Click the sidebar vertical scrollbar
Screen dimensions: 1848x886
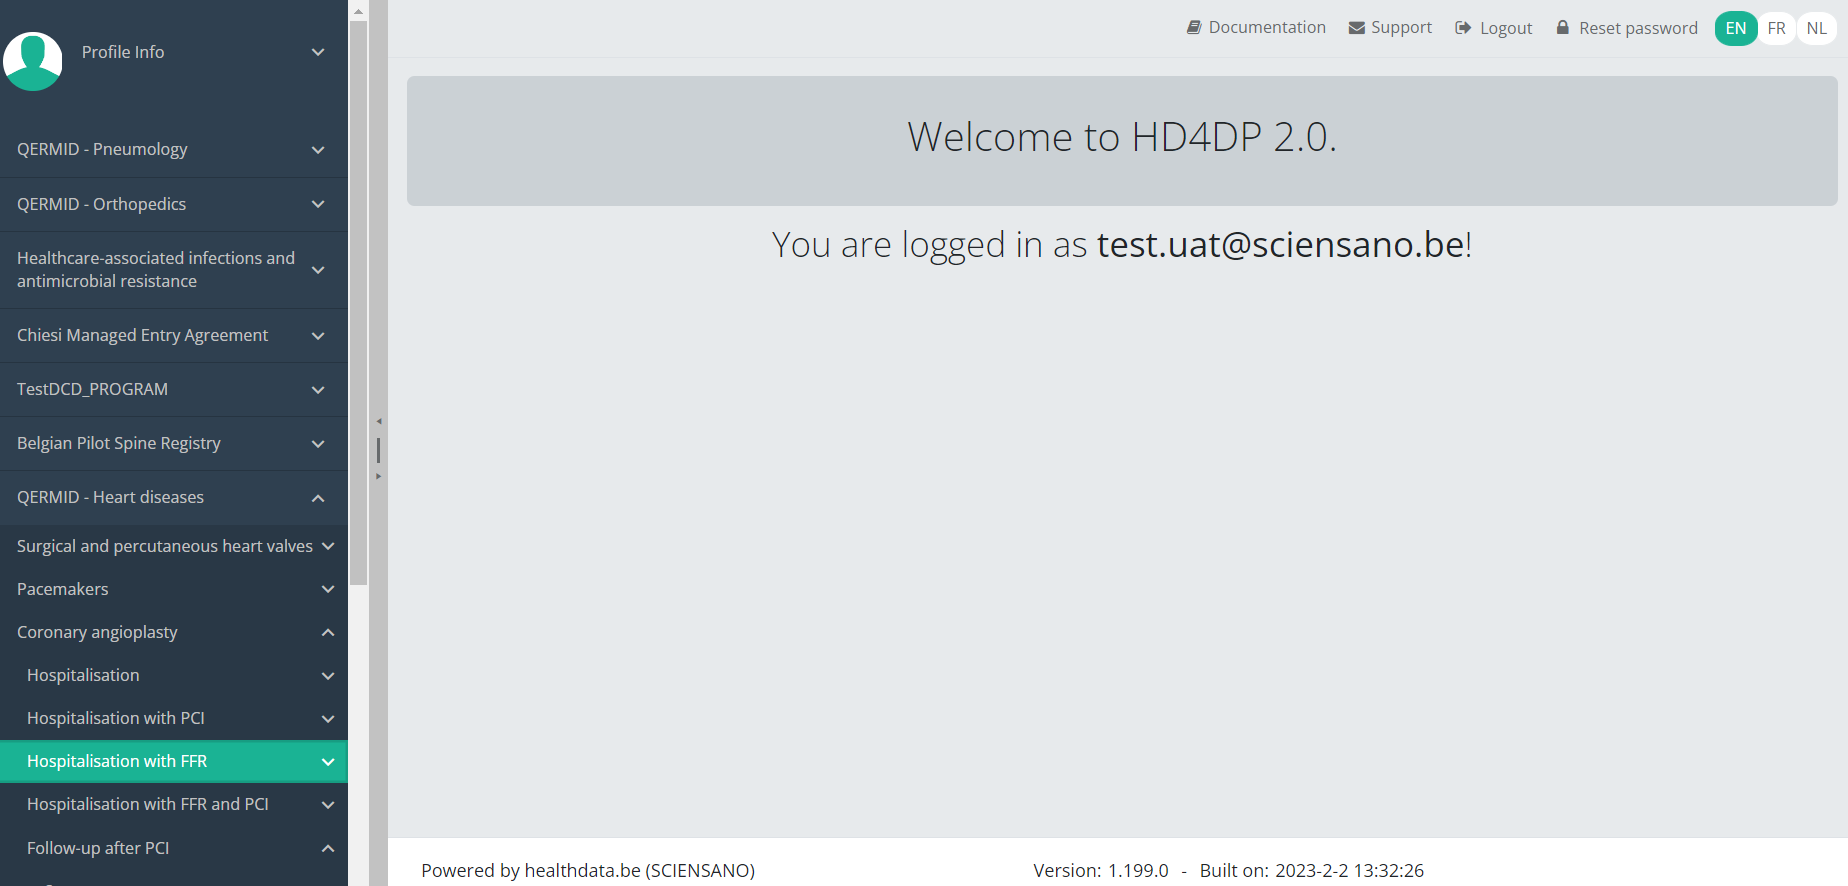click(x=358, y=300)
